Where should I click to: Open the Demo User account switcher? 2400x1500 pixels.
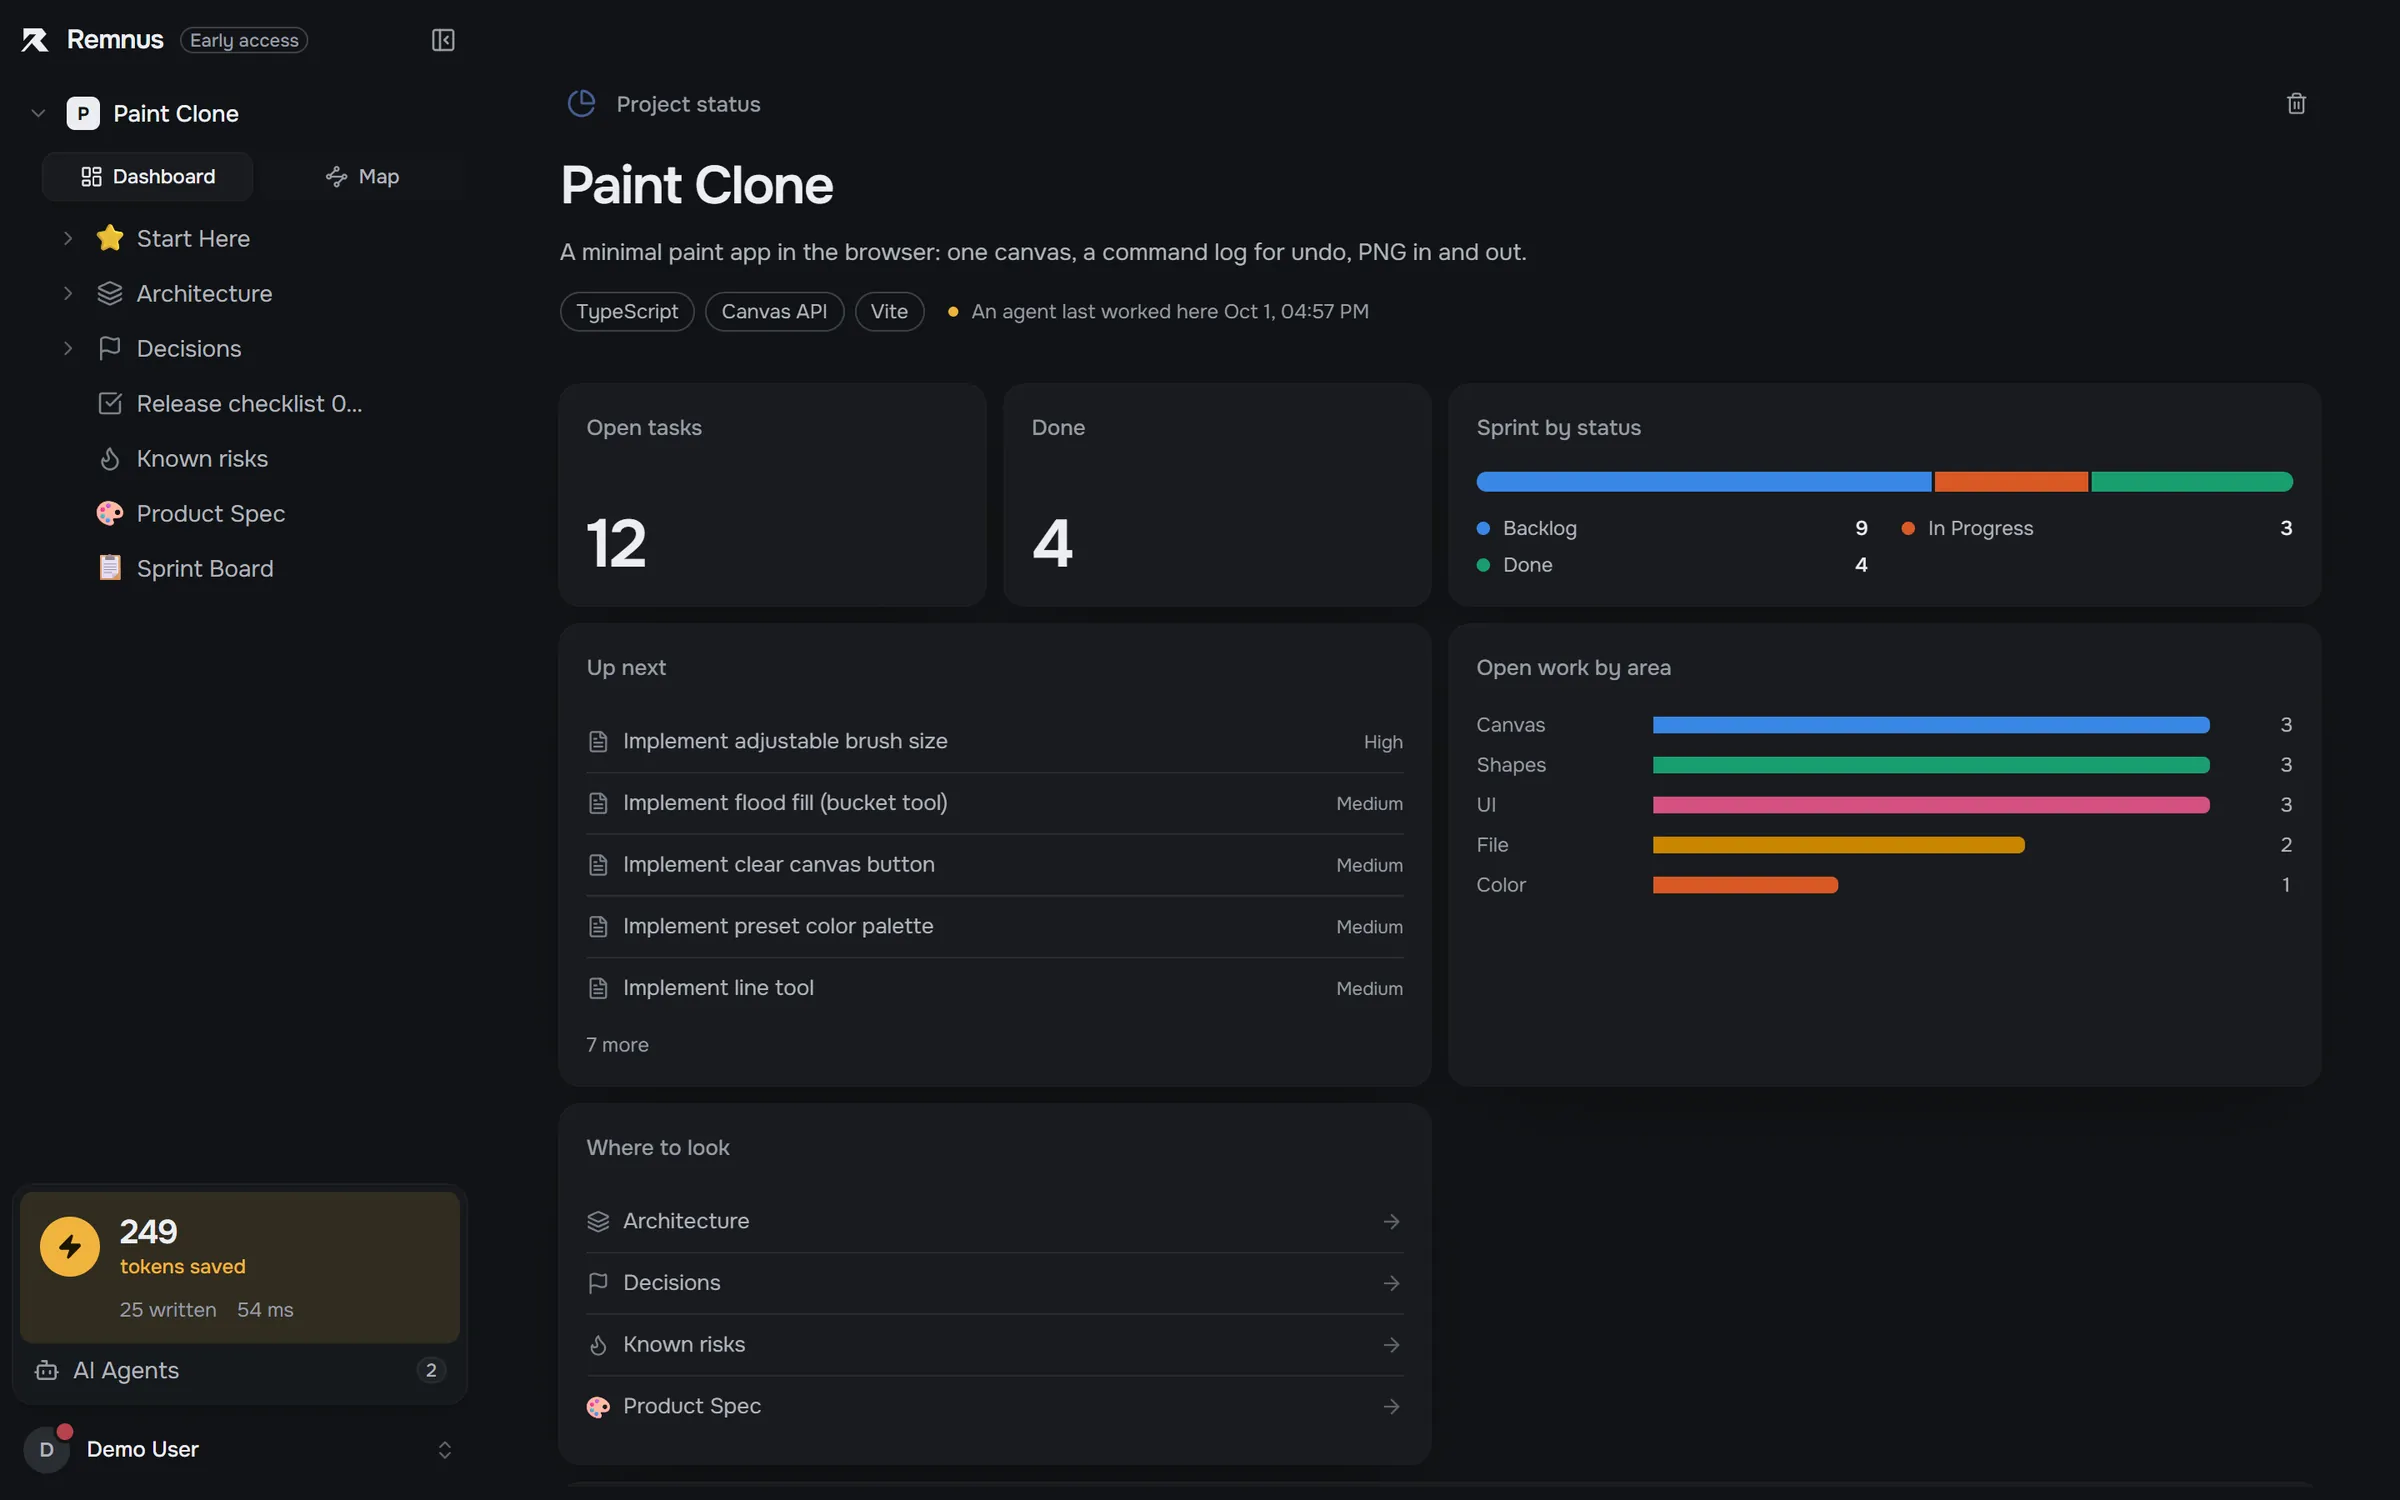pyautogui.click(x=445, y=1449)
